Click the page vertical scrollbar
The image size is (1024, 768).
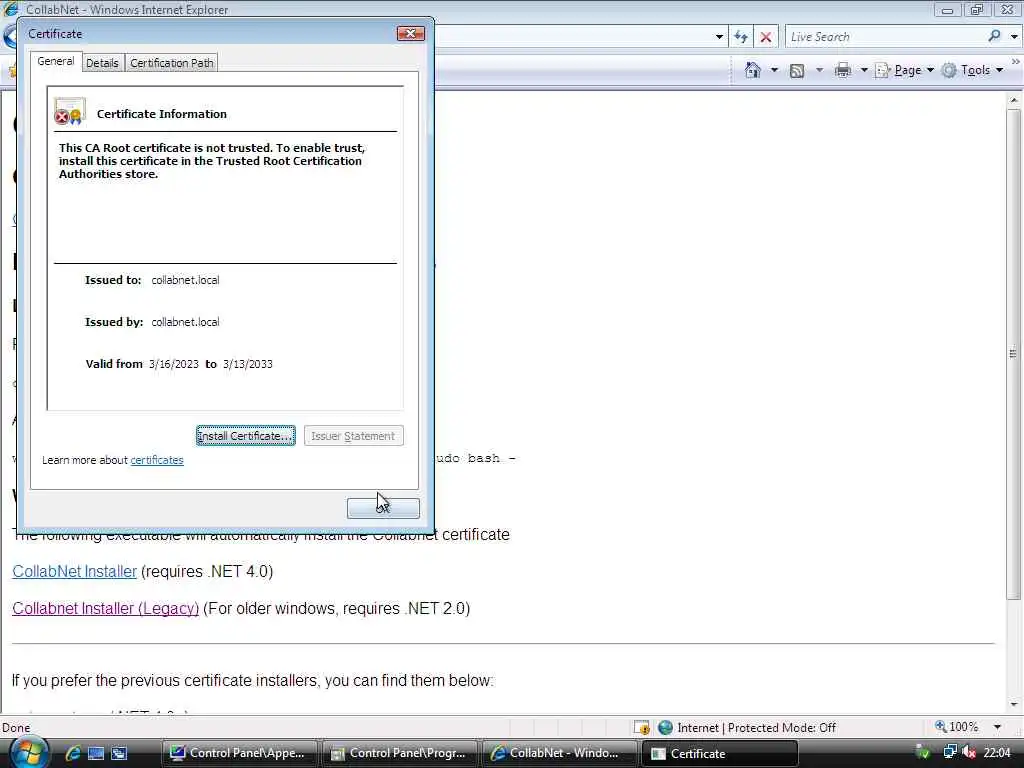click(x=1014, y=353)
